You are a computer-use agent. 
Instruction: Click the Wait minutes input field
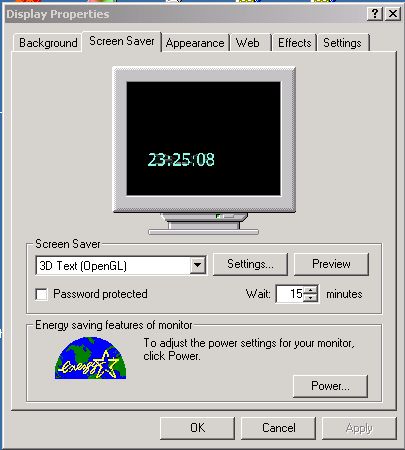290,294
